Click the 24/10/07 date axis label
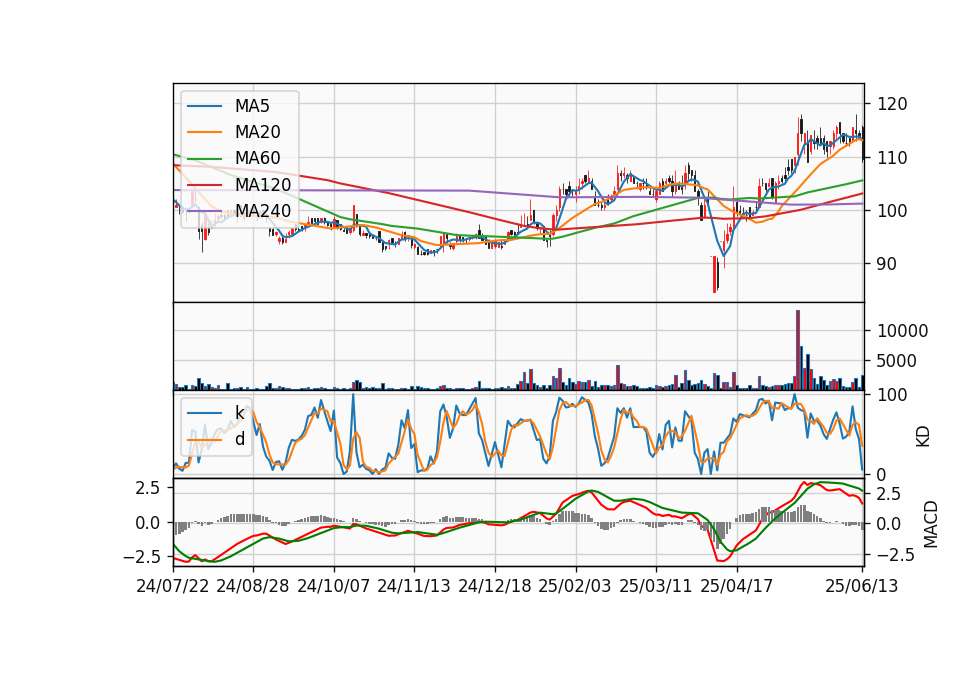 tap(334, 586)
